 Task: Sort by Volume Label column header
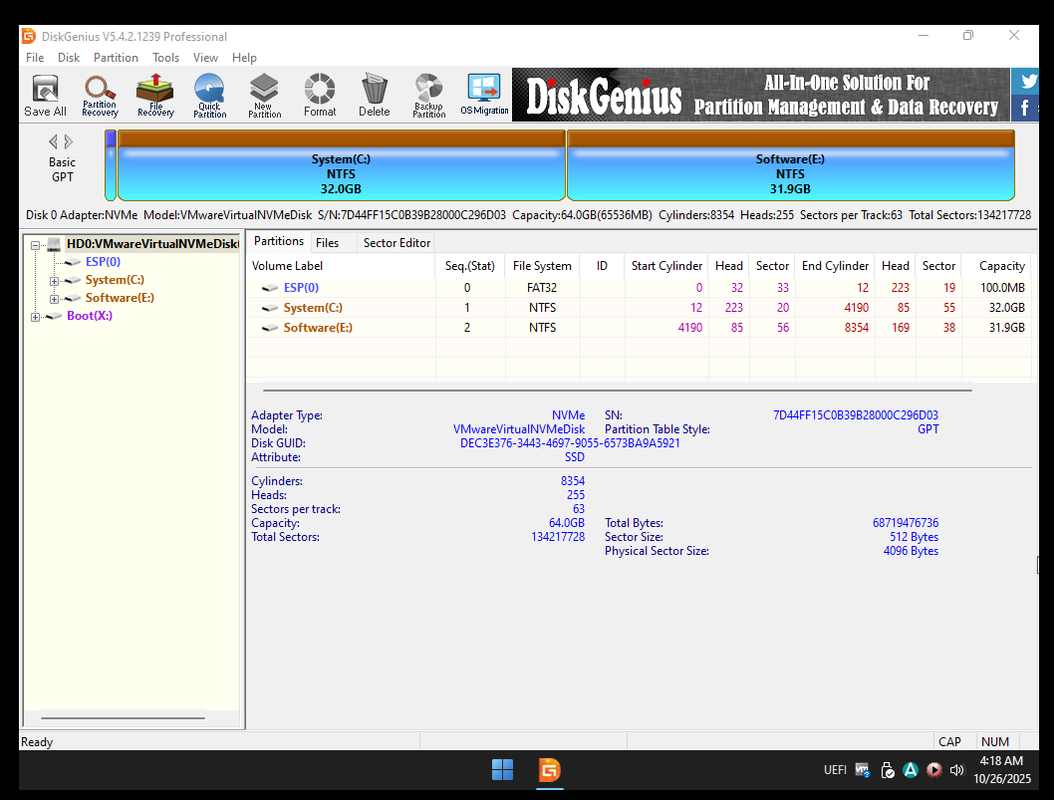[341, 266]
